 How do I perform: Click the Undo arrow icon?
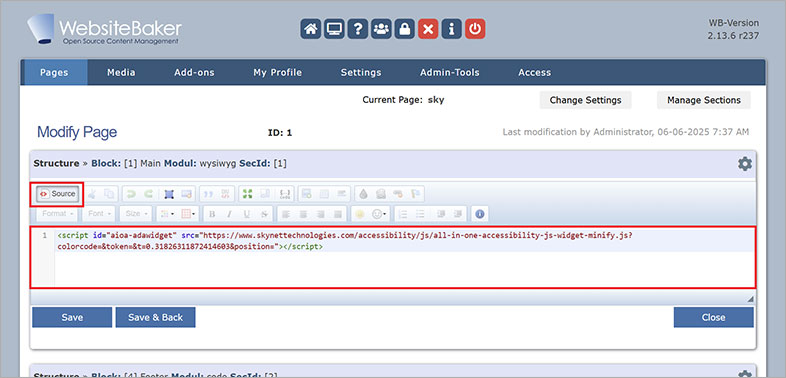pyautogui.click(x=131, y=194)
